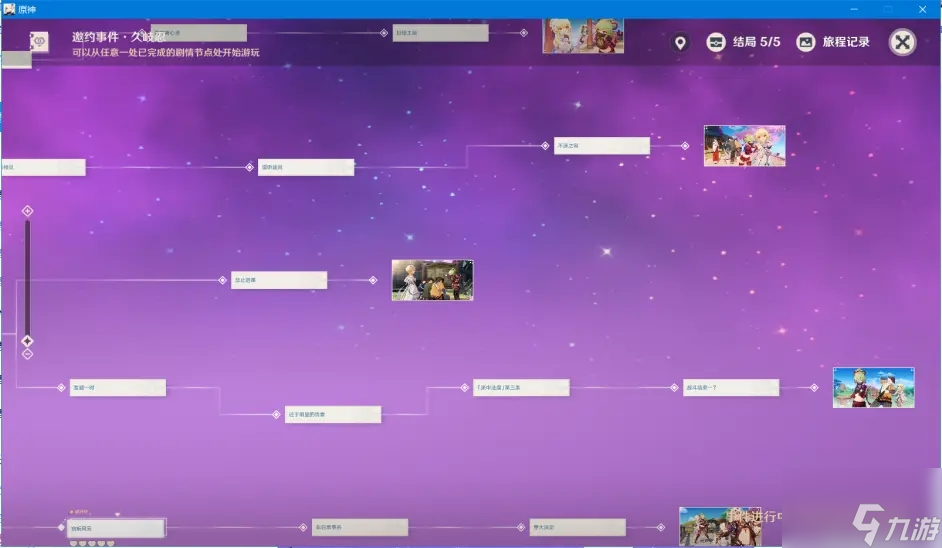Screen dimensions: 942x548
Task: Open the middle ending thumbnail beside the building
Action: [432, 280]
